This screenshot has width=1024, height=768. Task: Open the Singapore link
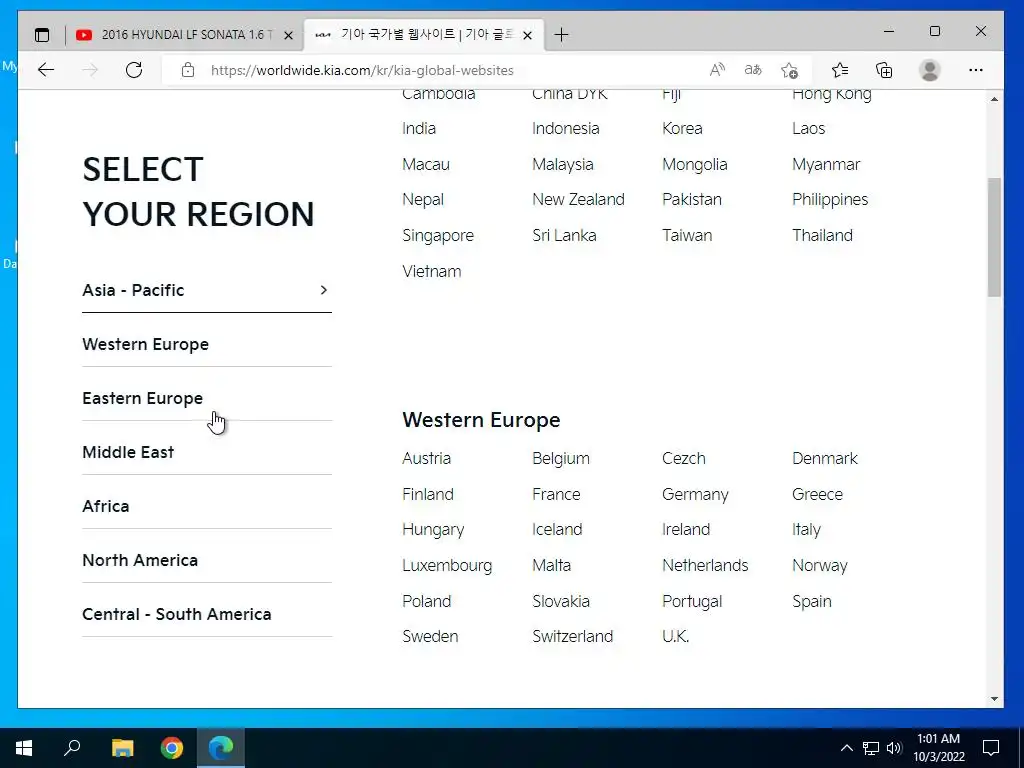[438, 236]
